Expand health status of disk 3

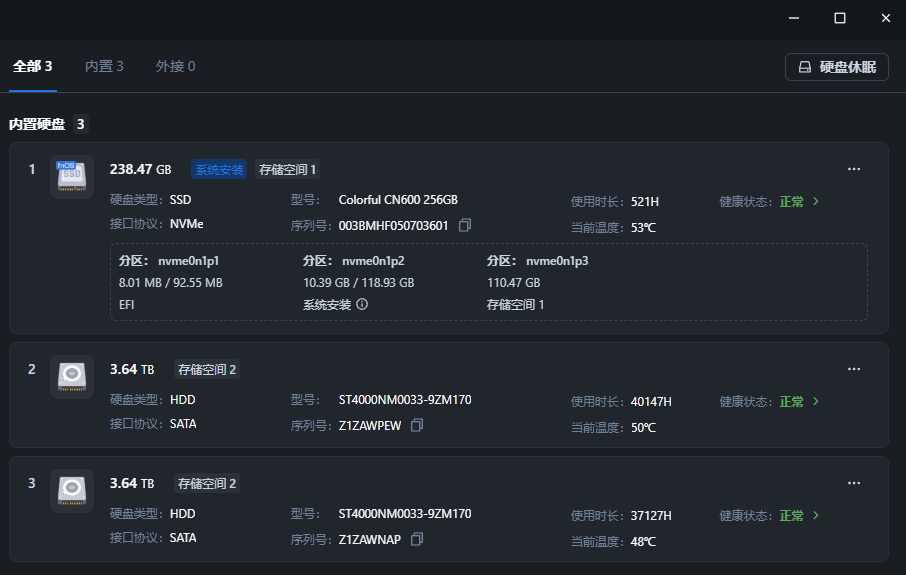[816, 515]
